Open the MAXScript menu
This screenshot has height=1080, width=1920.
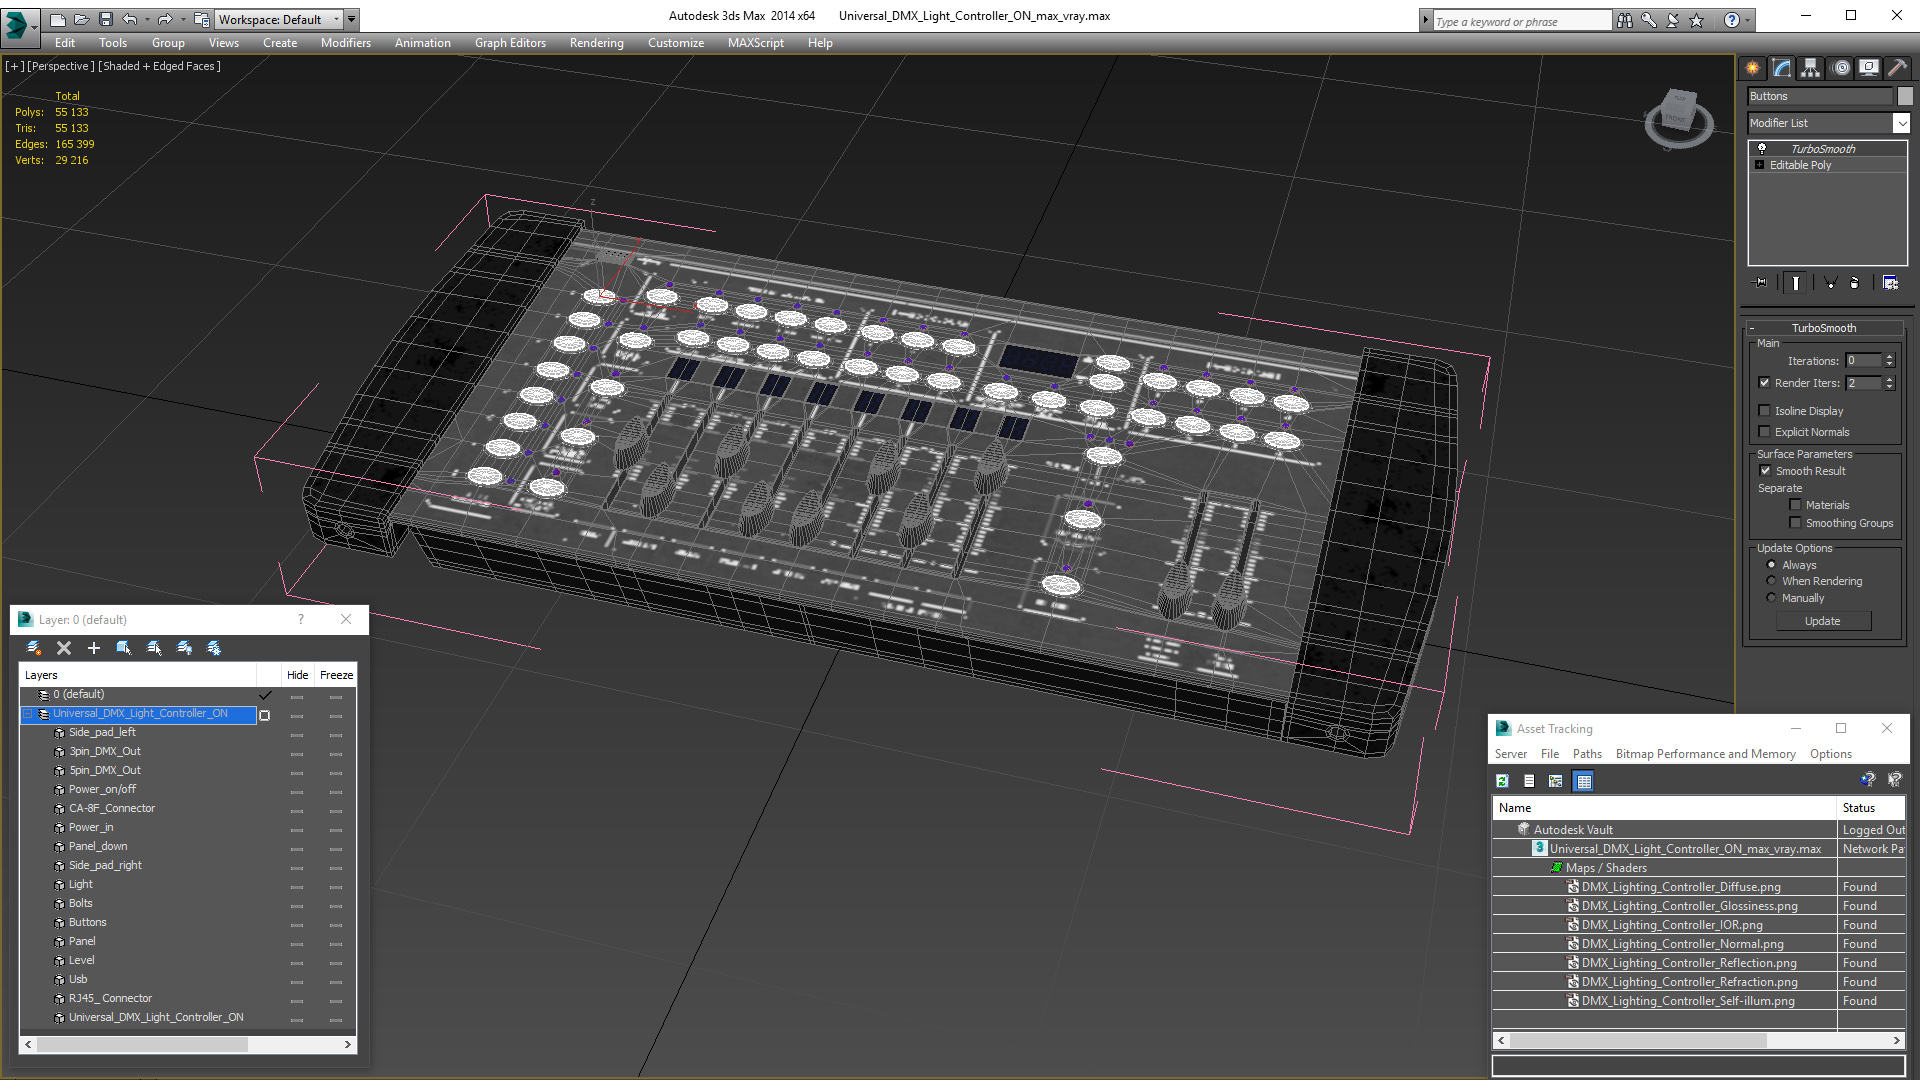pos(755,43)
